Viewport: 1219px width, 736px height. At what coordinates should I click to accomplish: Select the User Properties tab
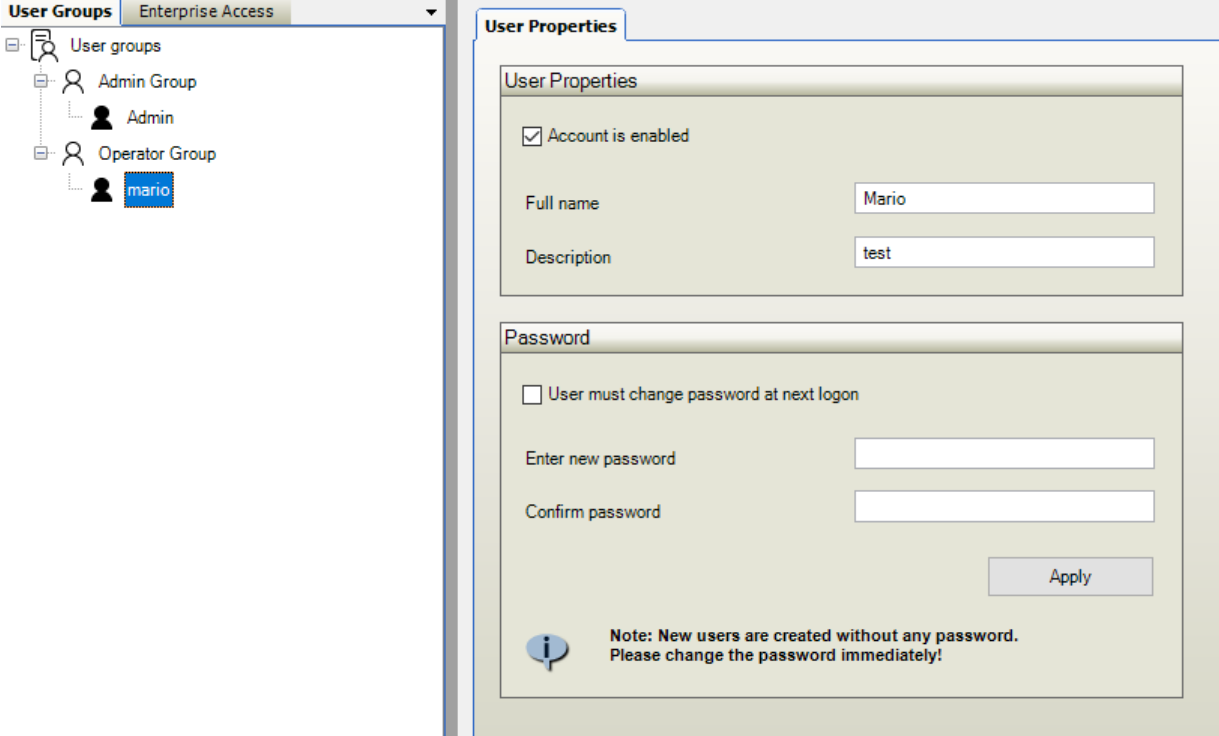tap(550, 26)
